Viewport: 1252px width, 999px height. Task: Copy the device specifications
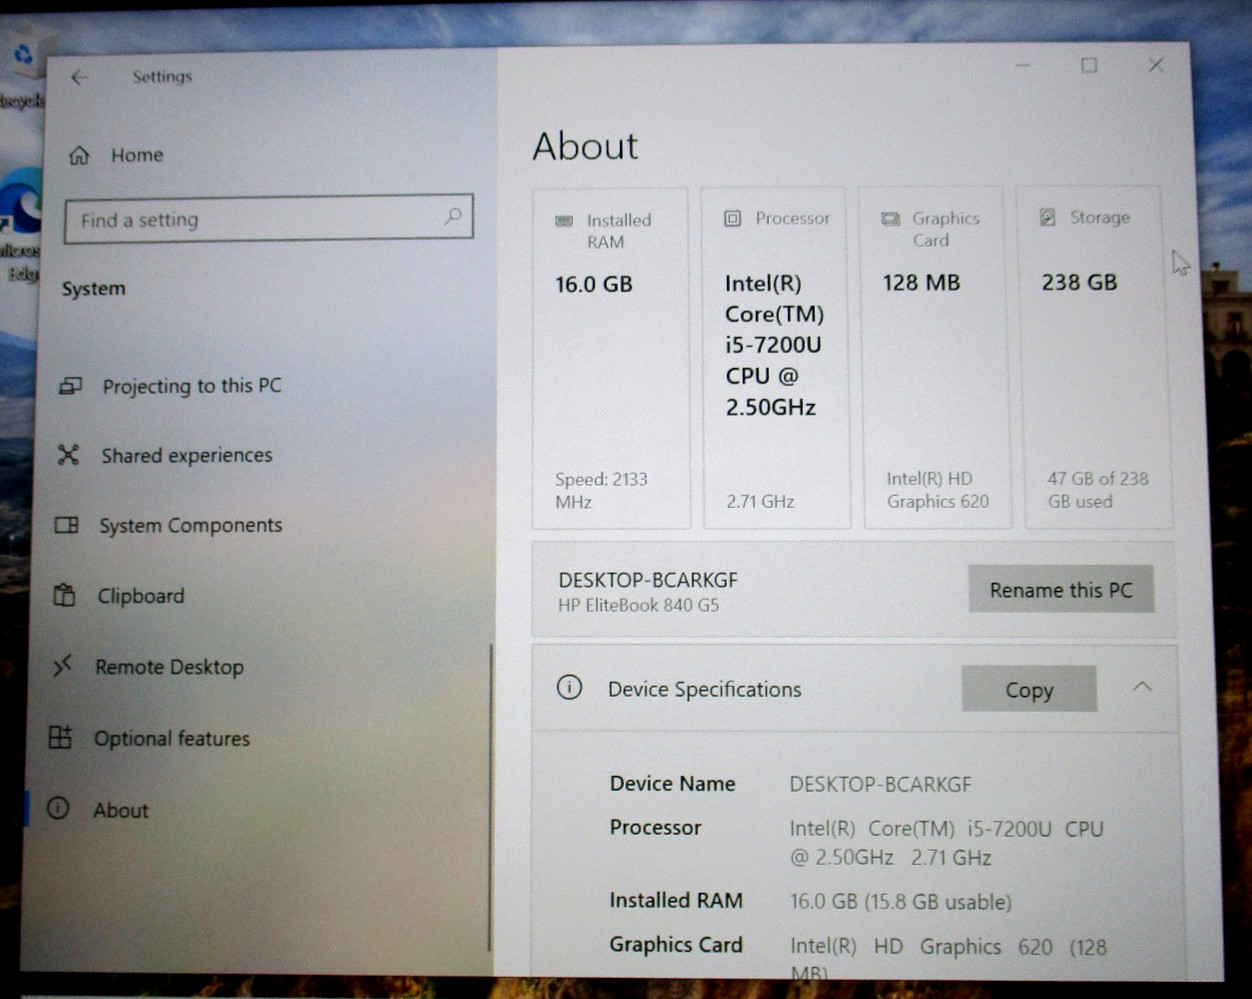[x=1029, y=690]
